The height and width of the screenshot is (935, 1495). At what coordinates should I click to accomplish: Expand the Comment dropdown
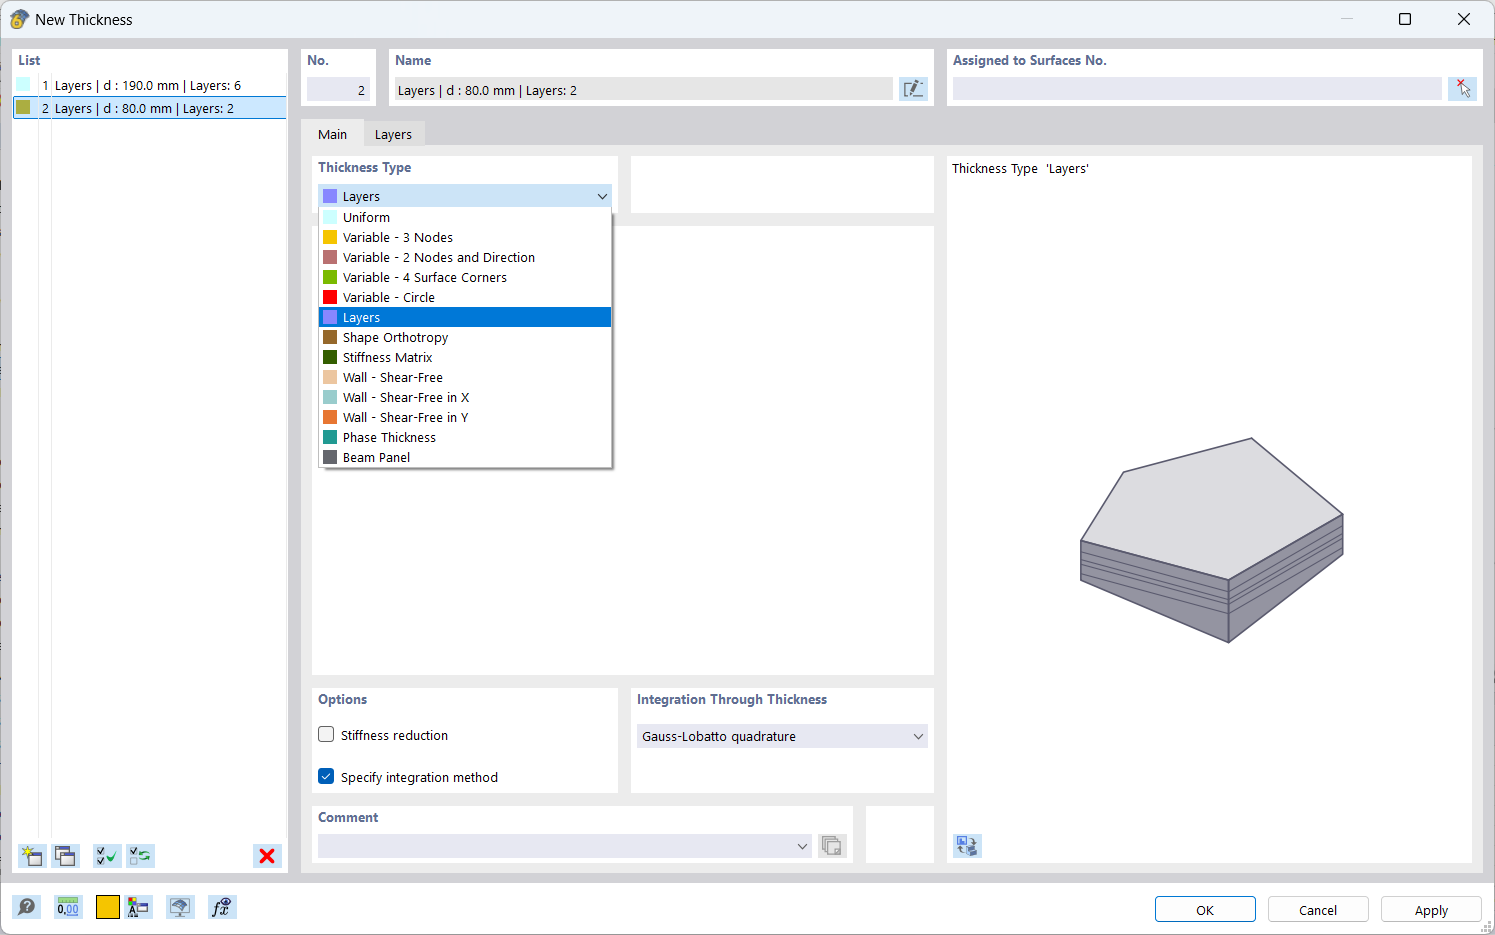tap(803, 846)
